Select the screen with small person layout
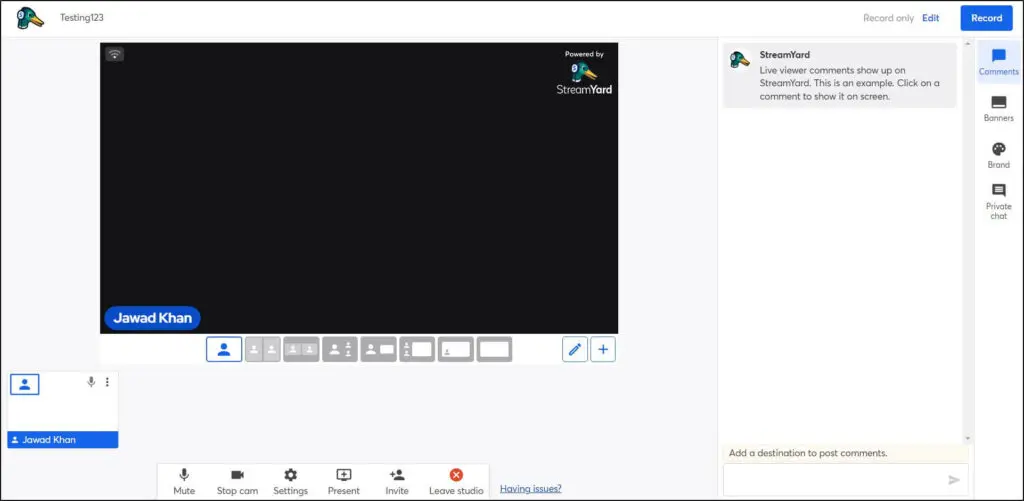This screenshot has width=1024, height=501. click(x=456, y=349)
